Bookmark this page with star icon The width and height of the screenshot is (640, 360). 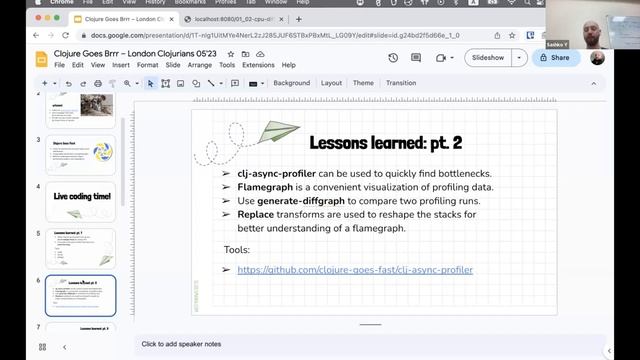tap(512, 36)
